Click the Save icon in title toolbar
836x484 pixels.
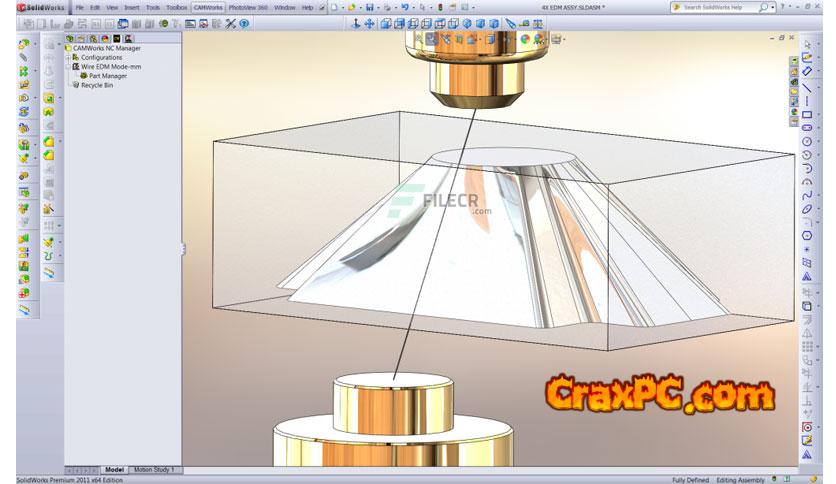(x=369, y=7)
